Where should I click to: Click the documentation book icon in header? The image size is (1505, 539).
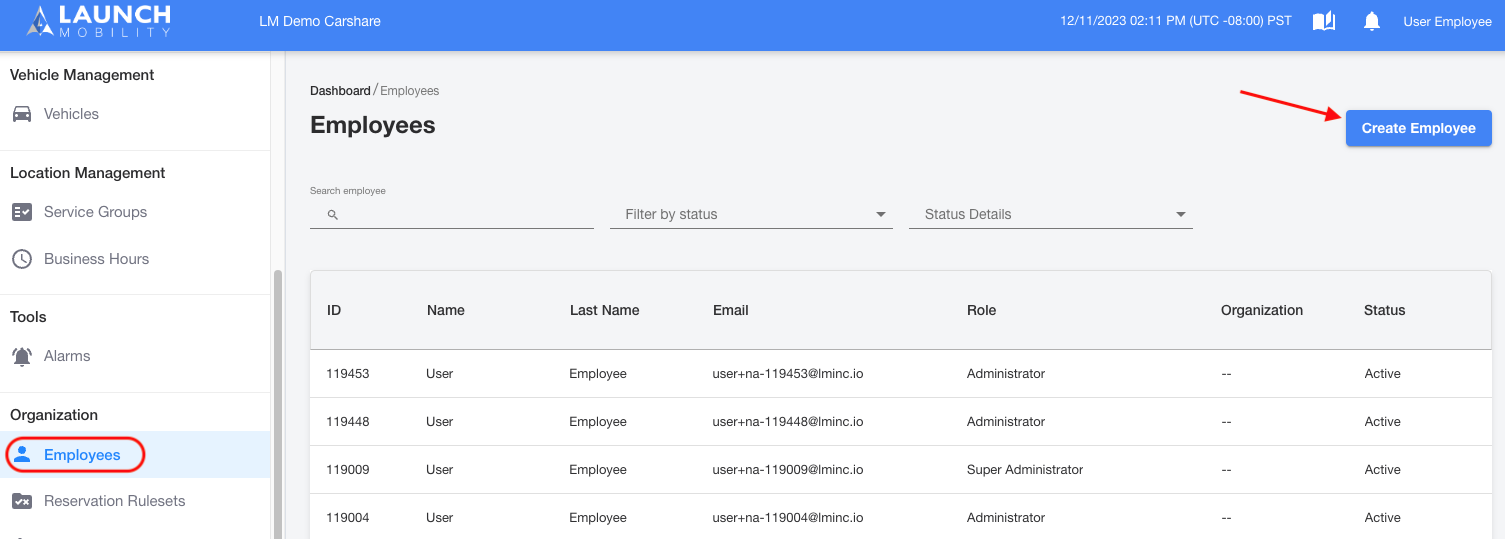1324,21
